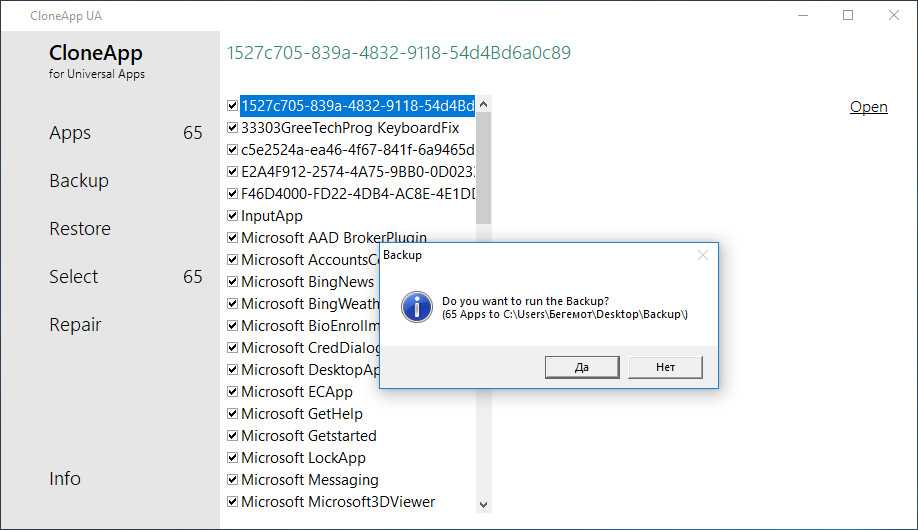The image size is (918, 530).
Task: Select Restore in the left menu
Action: pos(80,229)
